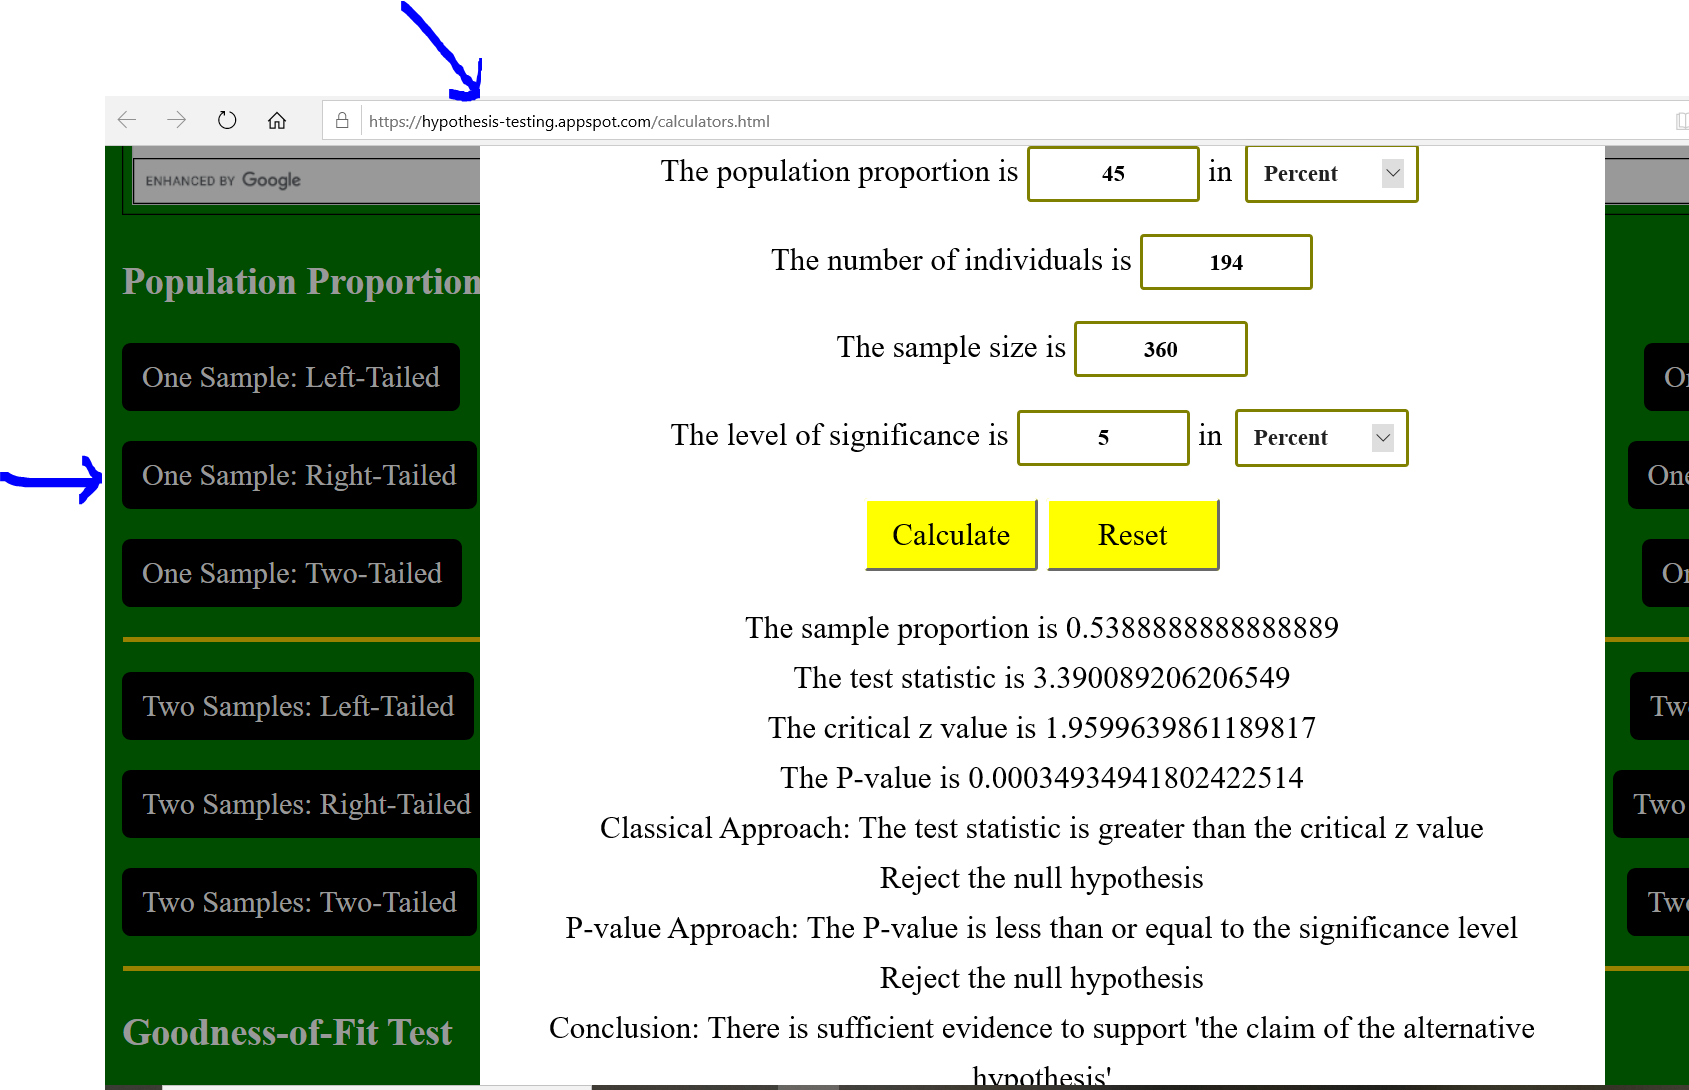The image size is (1689, 1090).
Task: Click the test statistic result 3.390089206206549
Action: pos(1161,678)
